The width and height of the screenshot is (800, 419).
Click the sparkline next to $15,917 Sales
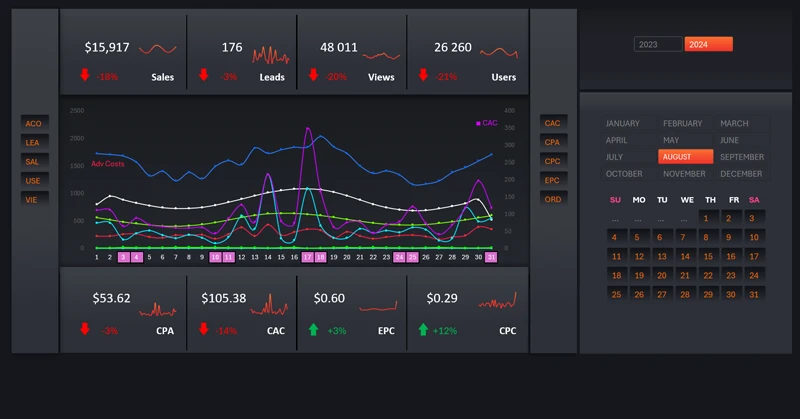click(158, 48)
